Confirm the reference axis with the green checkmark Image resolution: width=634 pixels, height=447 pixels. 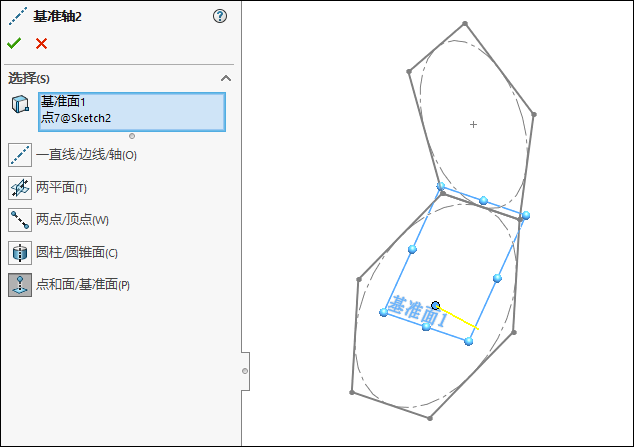point(14,43)
